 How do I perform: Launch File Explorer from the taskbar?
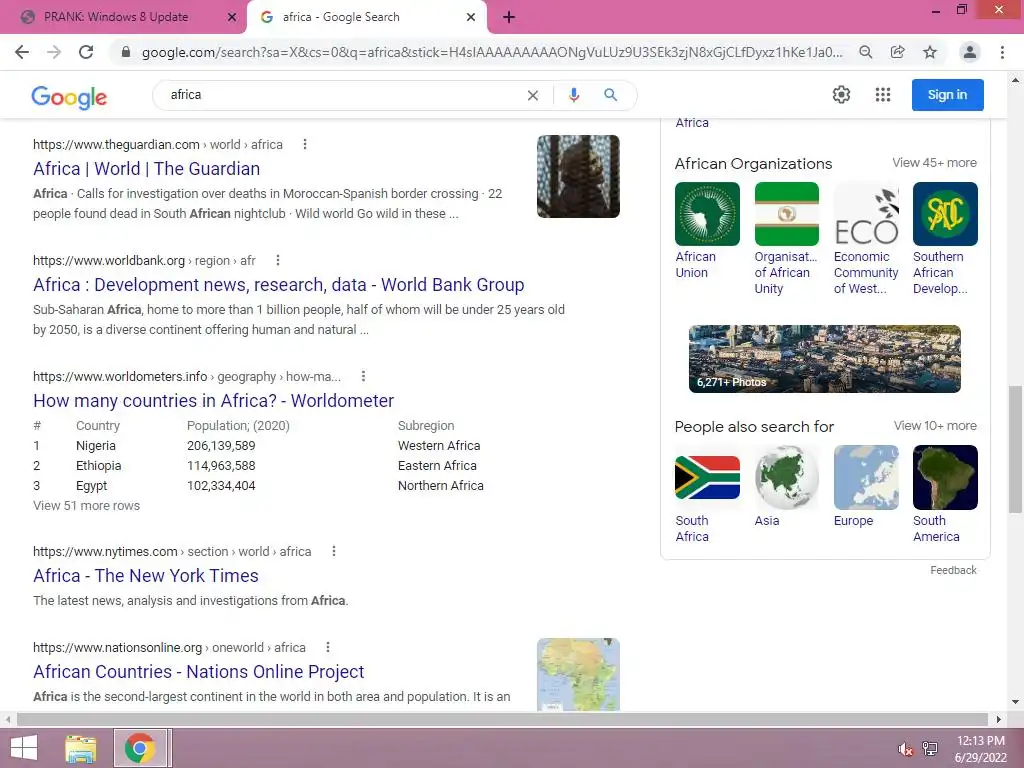pyautogui.click(x=80, y=748)
